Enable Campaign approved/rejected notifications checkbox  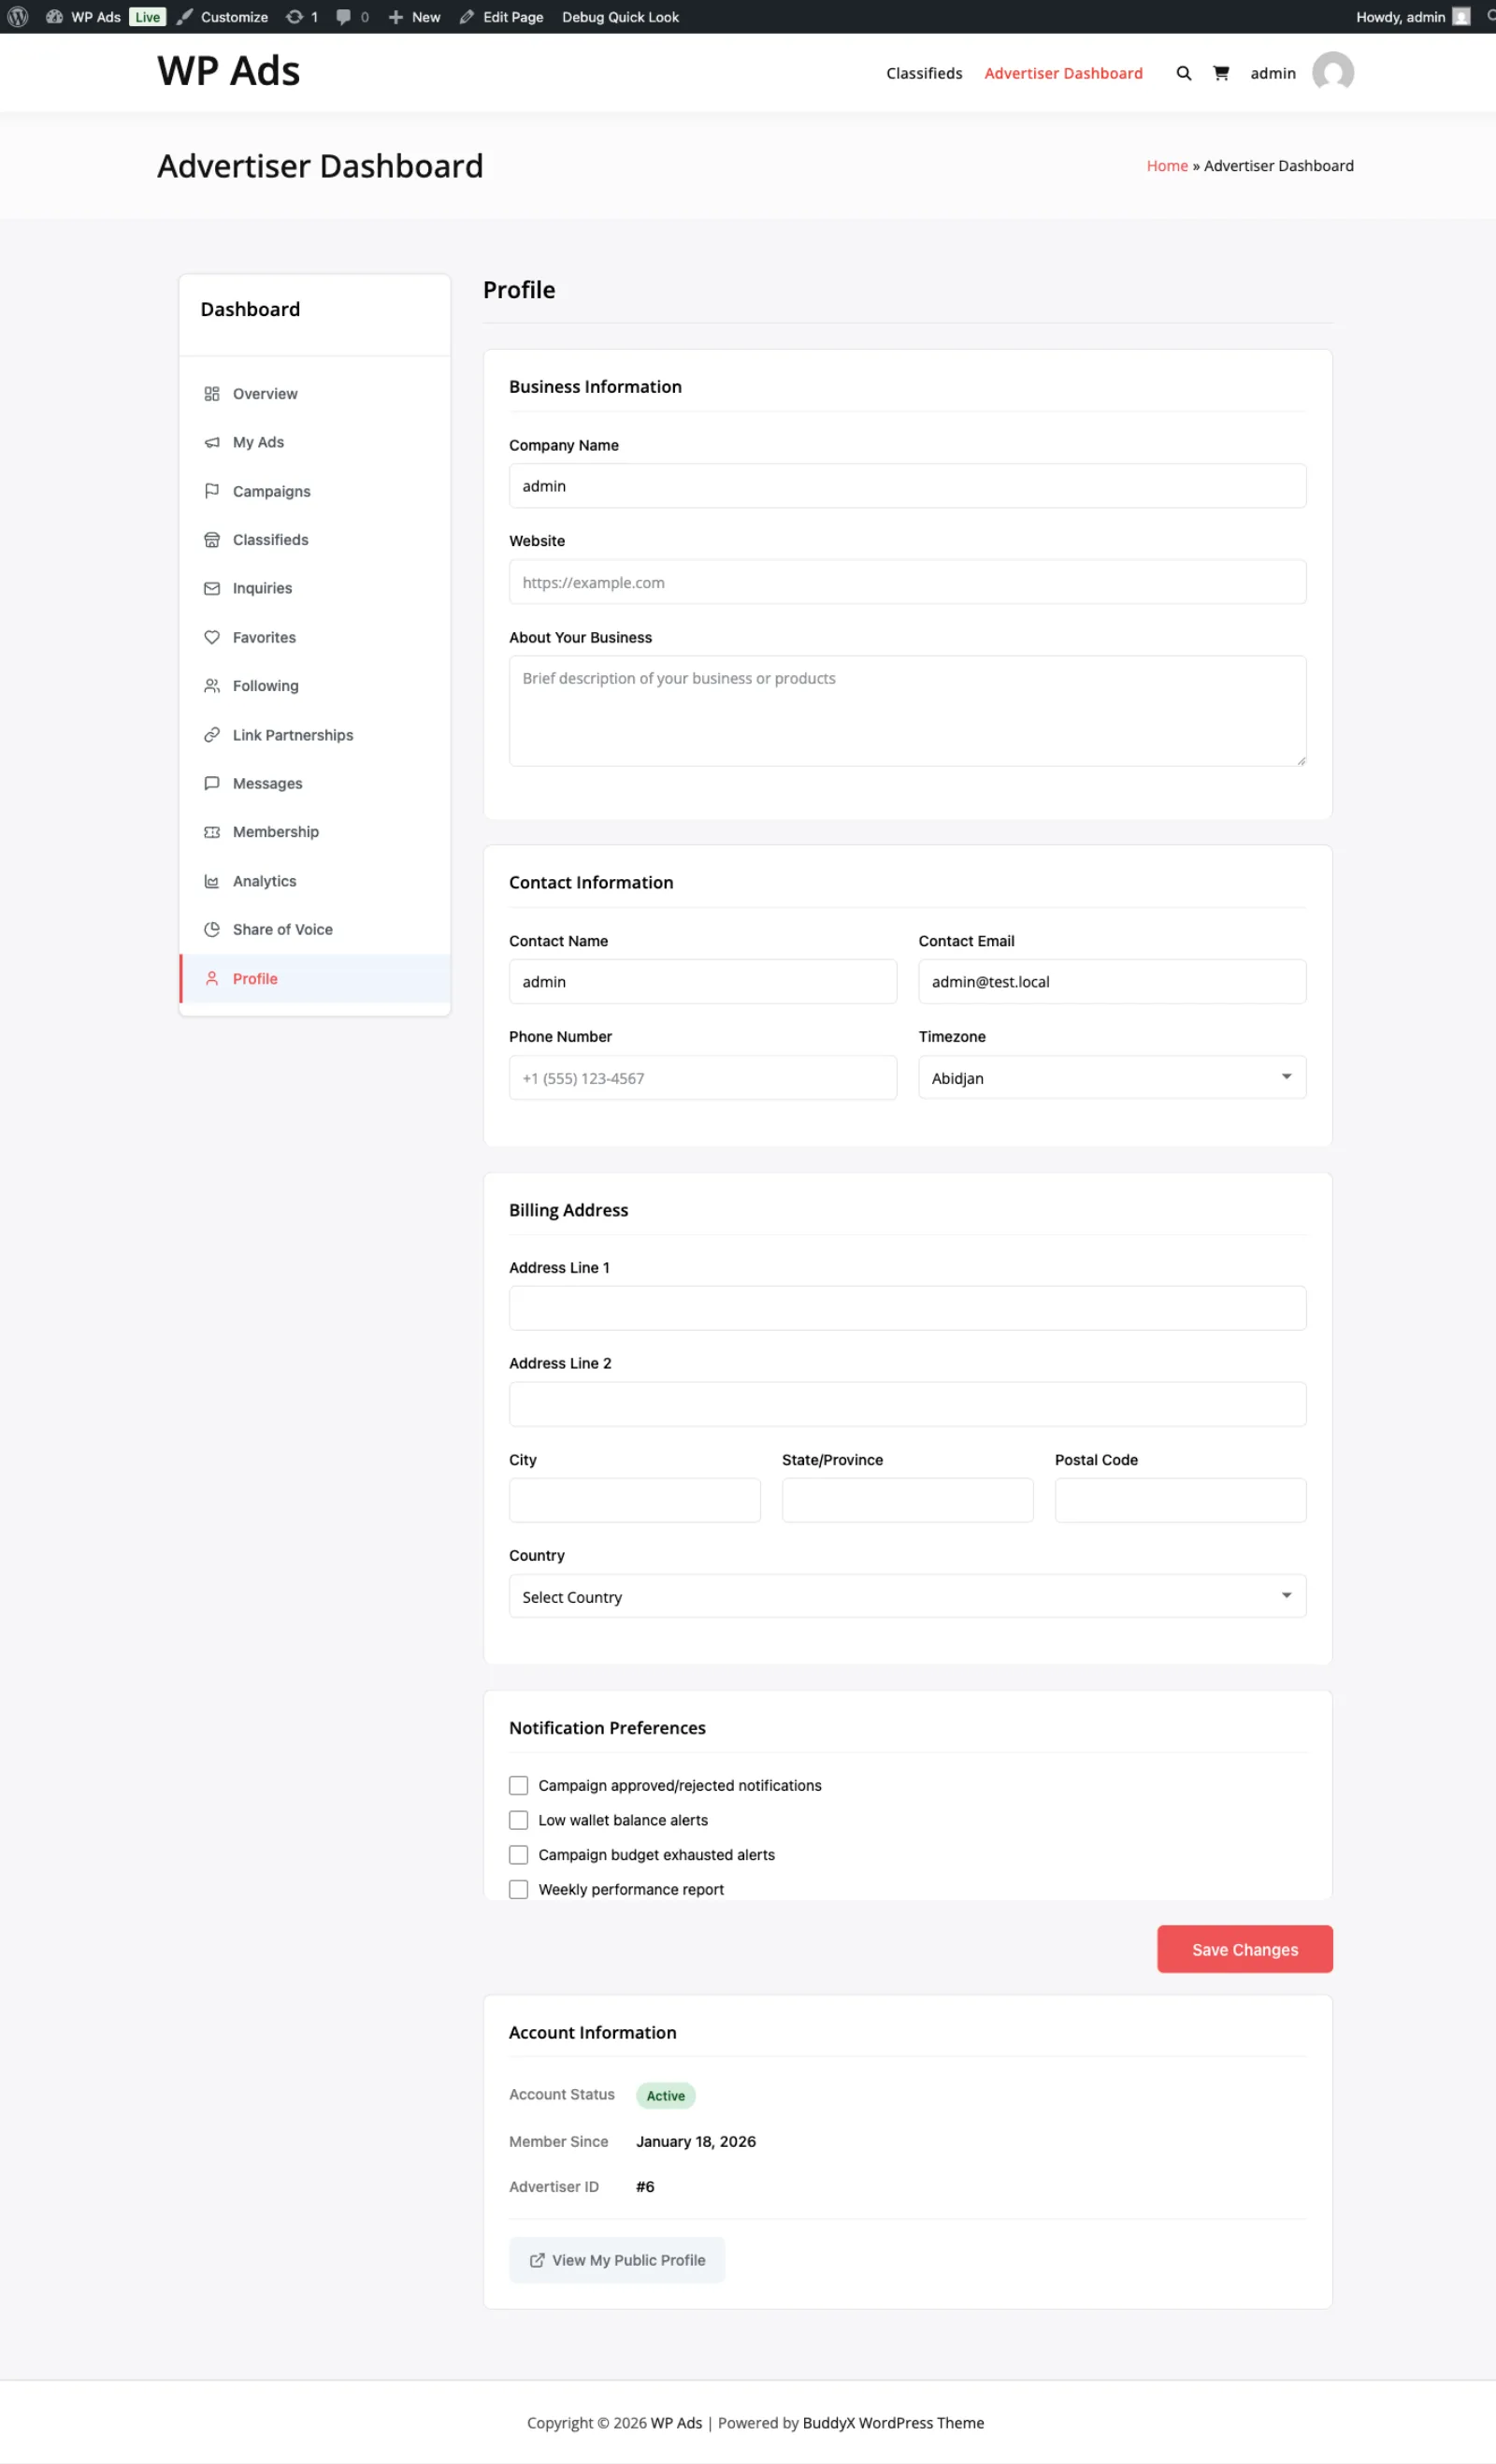[x=518, y=1786]
